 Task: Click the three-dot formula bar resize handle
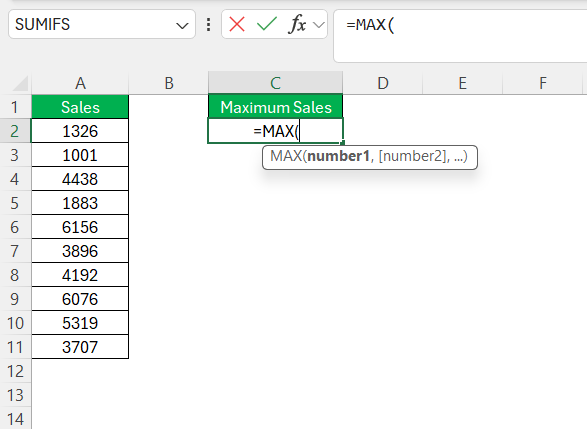(209, 25)
